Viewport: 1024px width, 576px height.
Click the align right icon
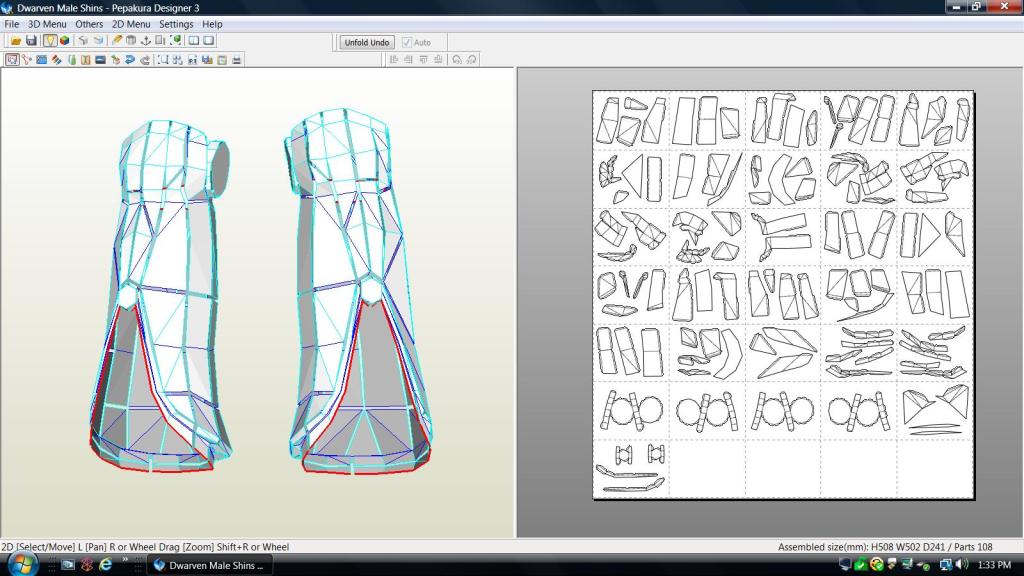(408, 59)
